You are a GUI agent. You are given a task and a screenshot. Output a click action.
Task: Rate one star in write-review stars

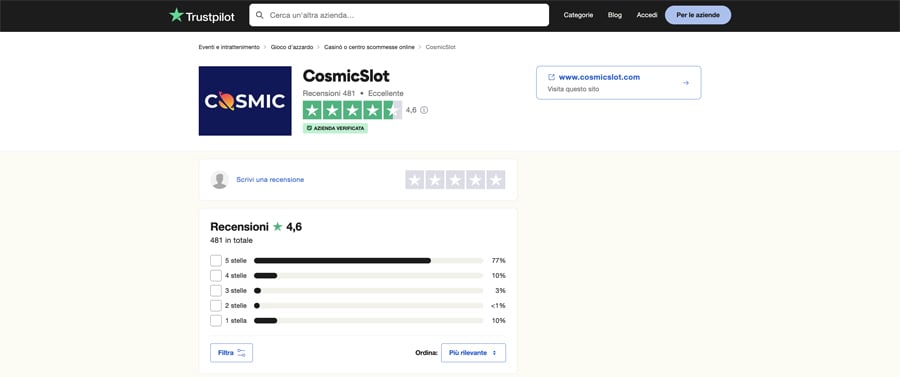coord(414,180)
